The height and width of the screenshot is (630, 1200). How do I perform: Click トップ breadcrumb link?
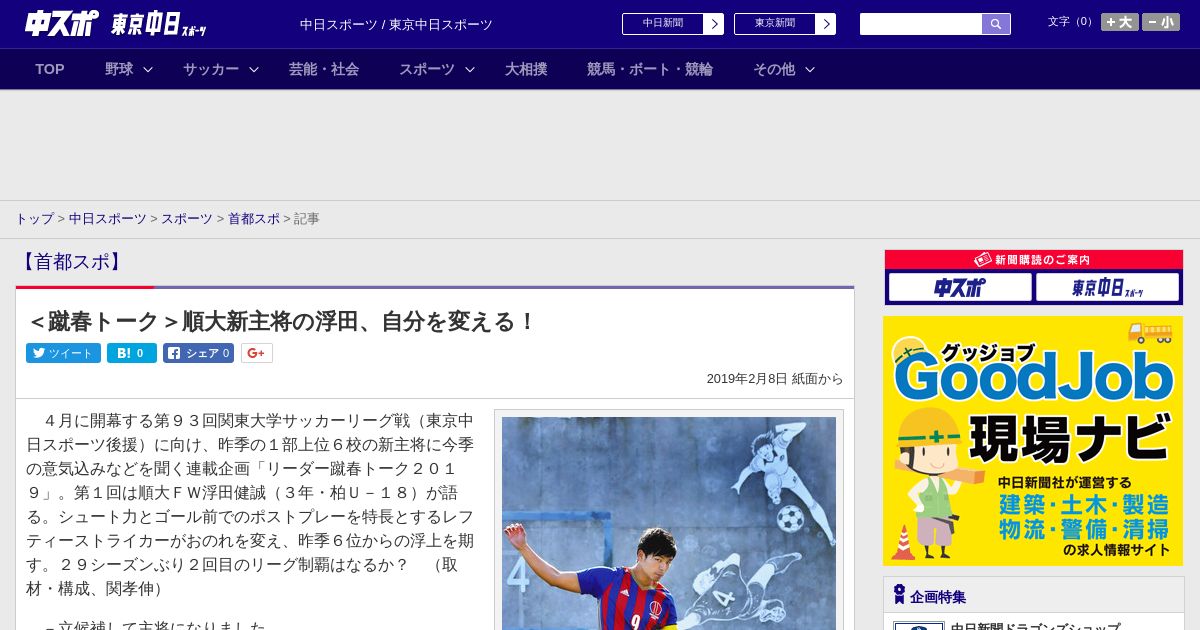(x=34, y=218)
